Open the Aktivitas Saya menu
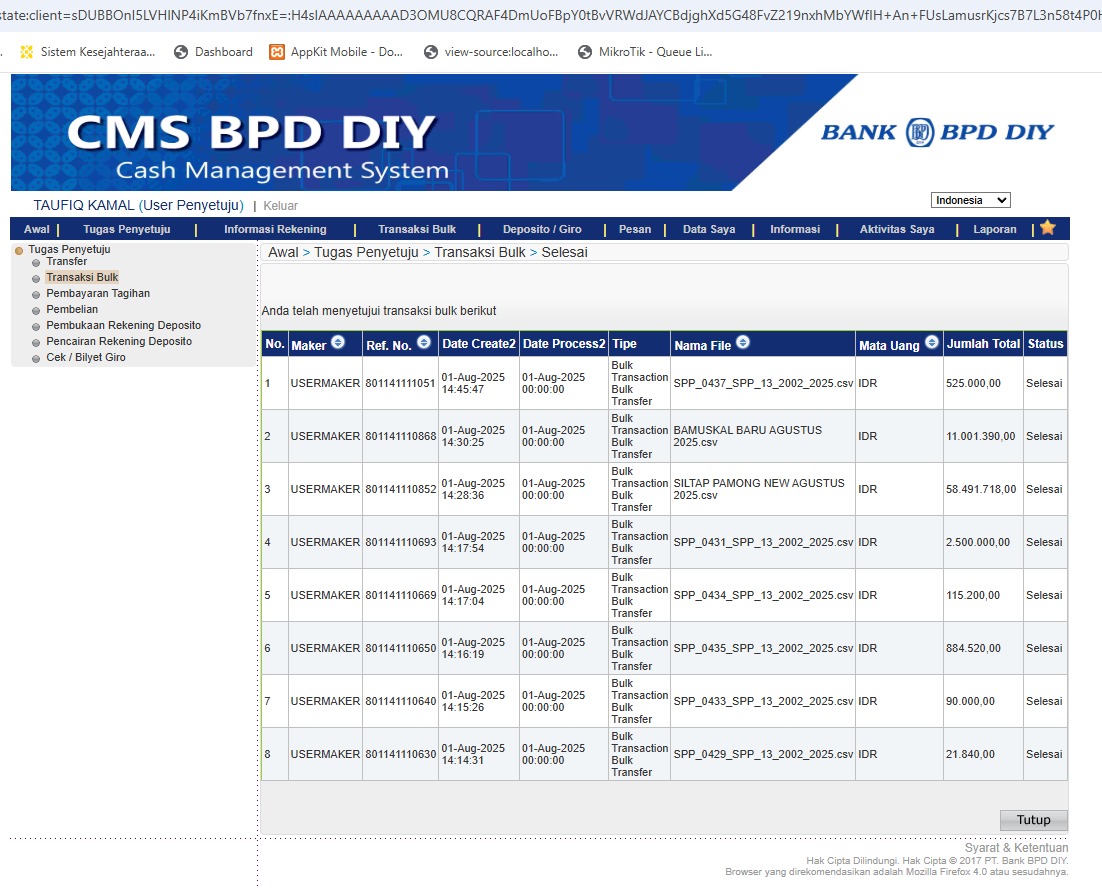Image resolution: width=1102 pixels, height=888 pixels. [897, 229]
